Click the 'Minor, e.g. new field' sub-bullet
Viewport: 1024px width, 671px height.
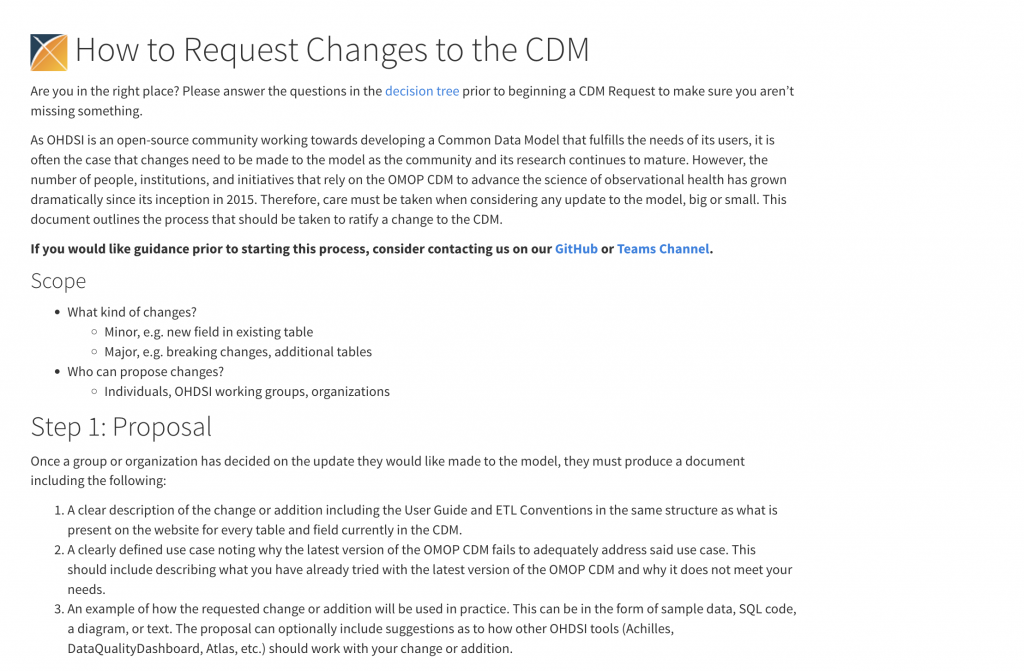point(208,332)
